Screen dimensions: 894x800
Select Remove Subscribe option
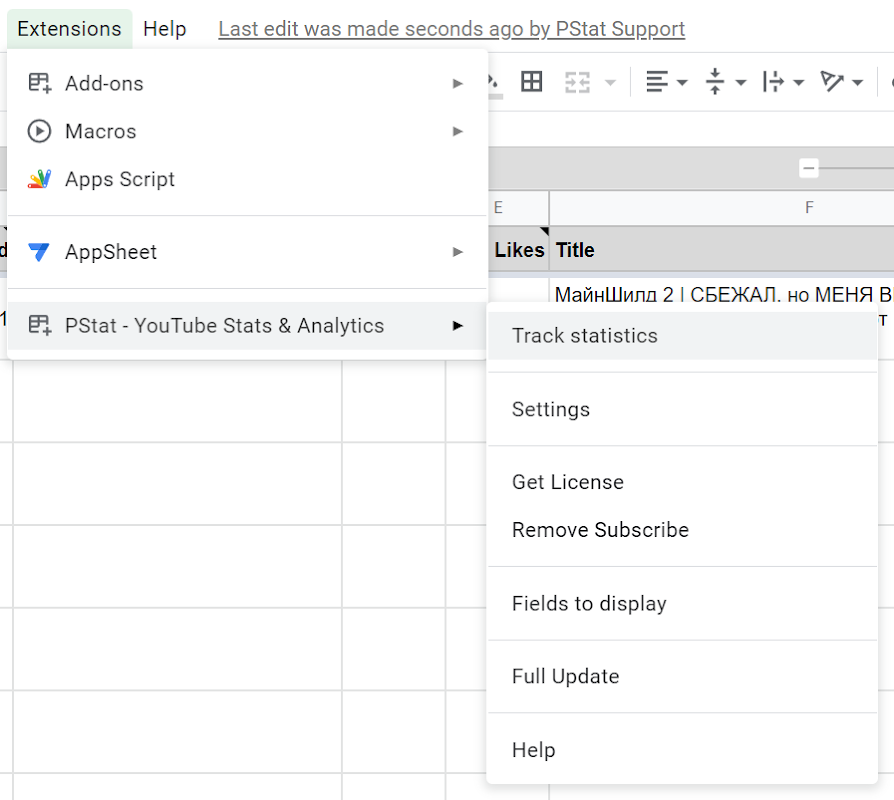(x=682, y=530)
